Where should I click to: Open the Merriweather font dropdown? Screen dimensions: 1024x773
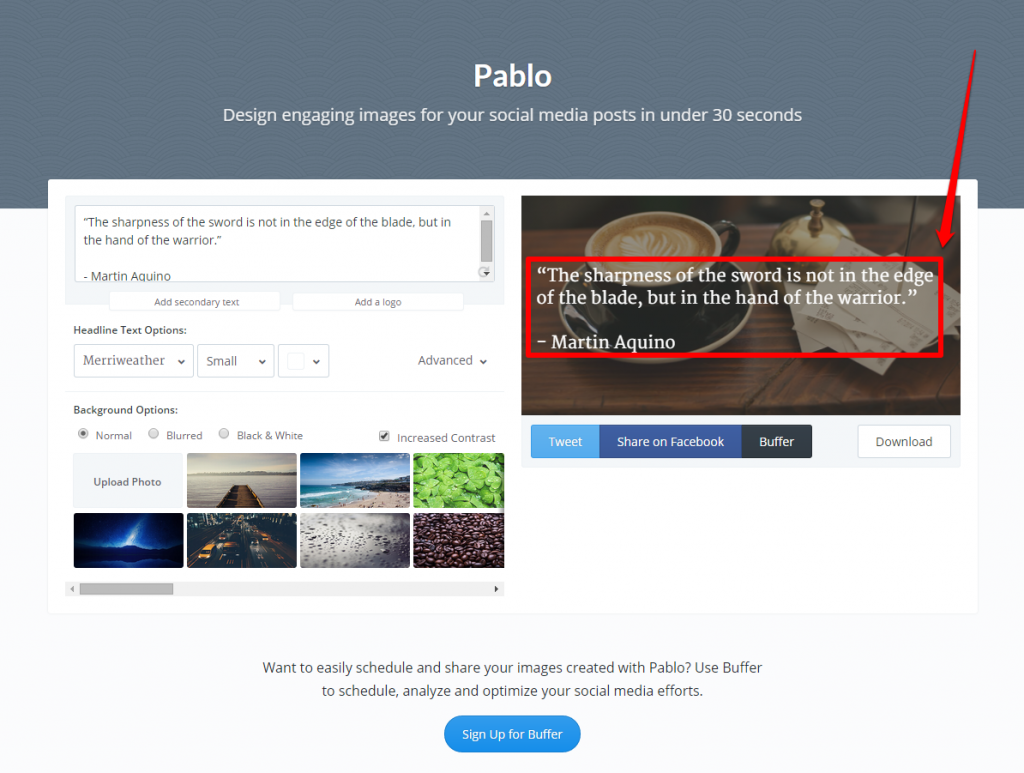click(134, 360)
